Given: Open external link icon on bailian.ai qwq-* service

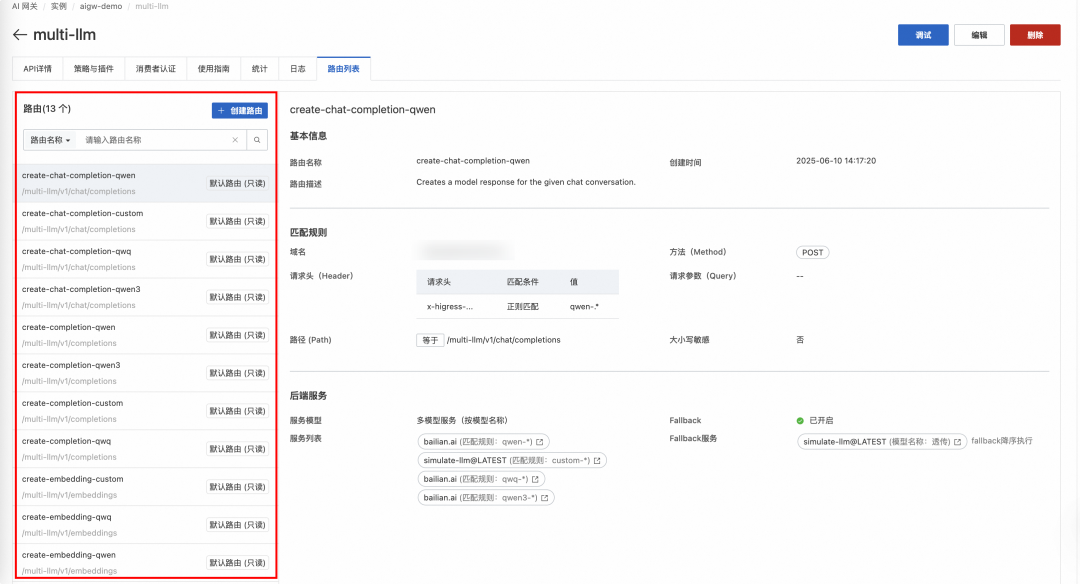Looking at the screenshot, I should [537, 479].
